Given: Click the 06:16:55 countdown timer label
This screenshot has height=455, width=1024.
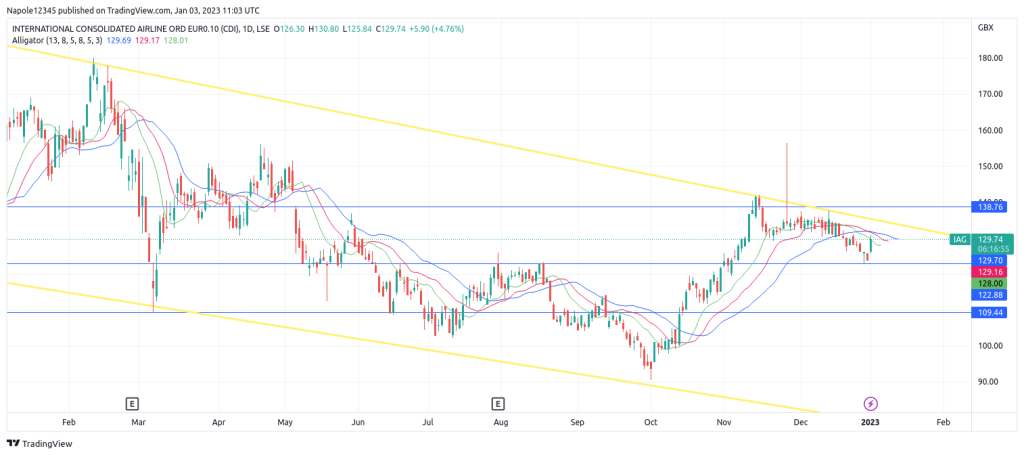Looking at the screenshot, I should (995, 249).
